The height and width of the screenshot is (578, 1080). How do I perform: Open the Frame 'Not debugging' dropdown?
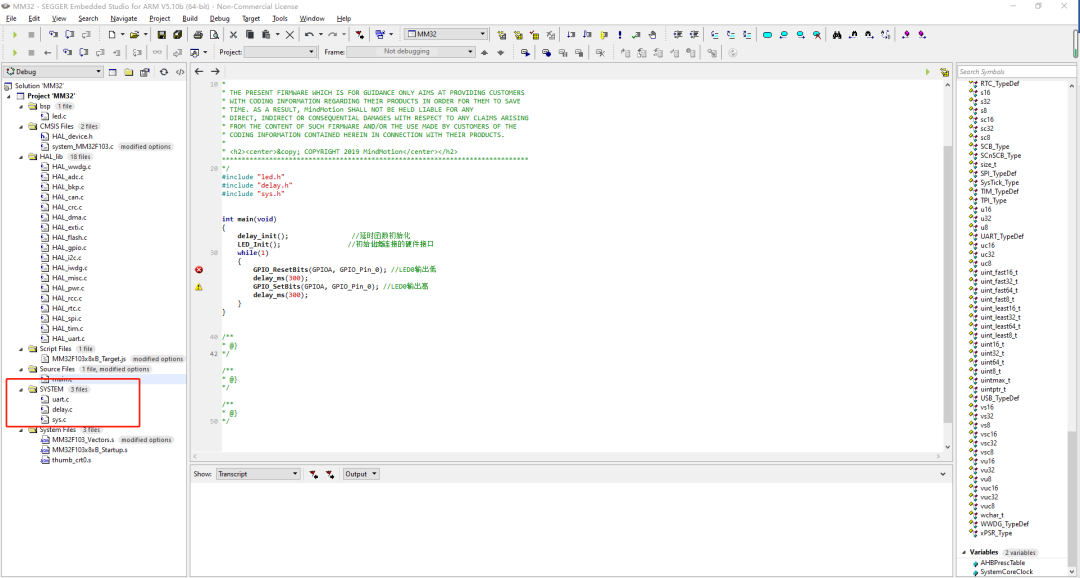coord(411,52)
